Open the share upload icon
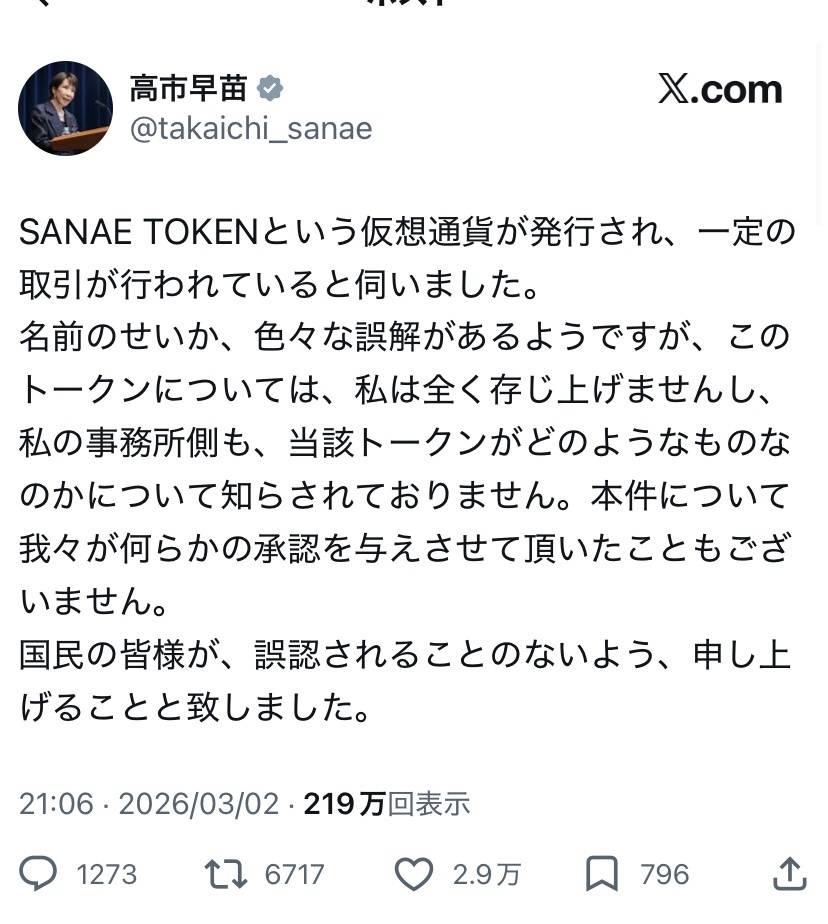Image resolution: width=828 pixels, height=924 pixels. [x=790, y=873]
